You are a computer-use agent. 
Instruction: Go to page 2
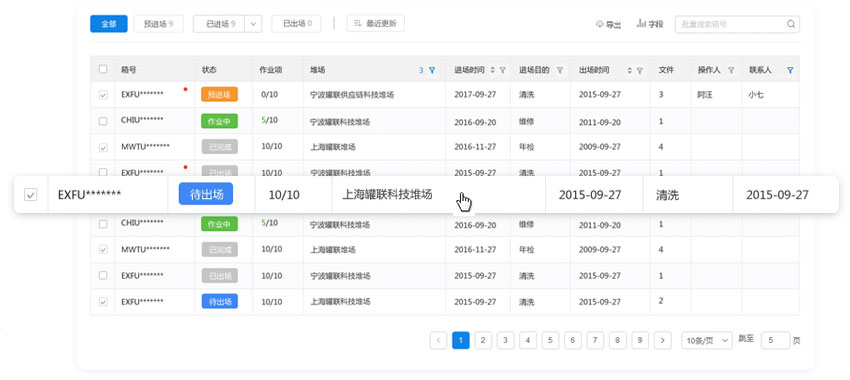tap(483, 340)
